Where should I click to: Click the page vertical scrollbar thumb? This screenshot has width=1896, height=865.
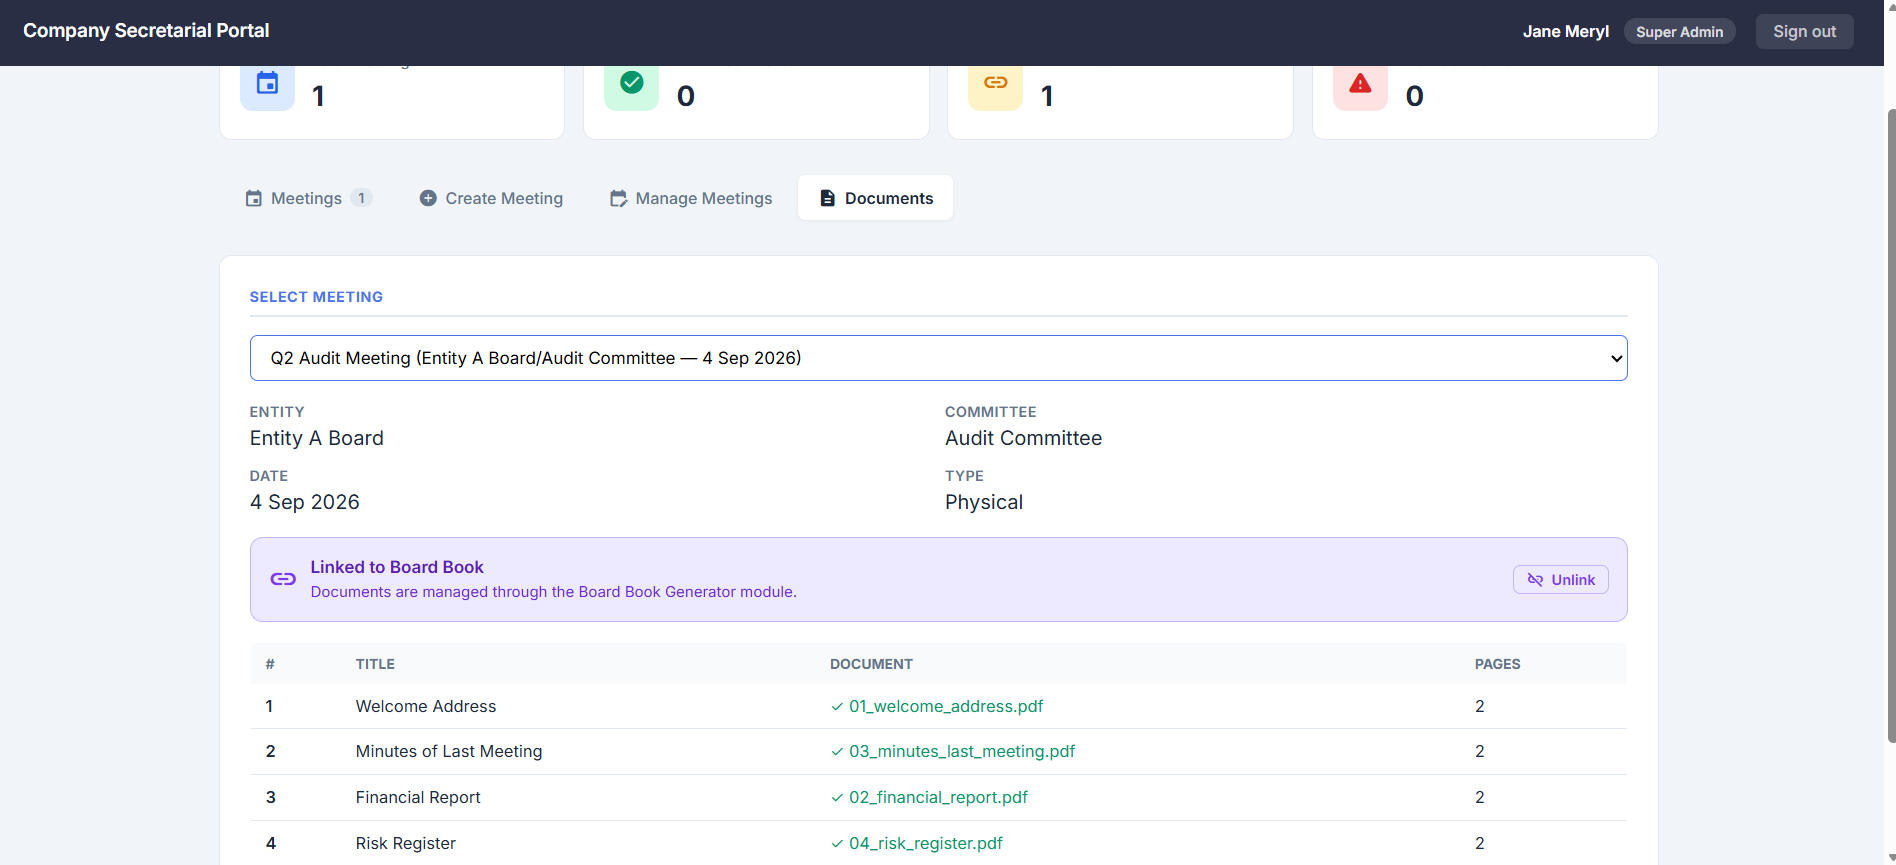click(1890, 425)
